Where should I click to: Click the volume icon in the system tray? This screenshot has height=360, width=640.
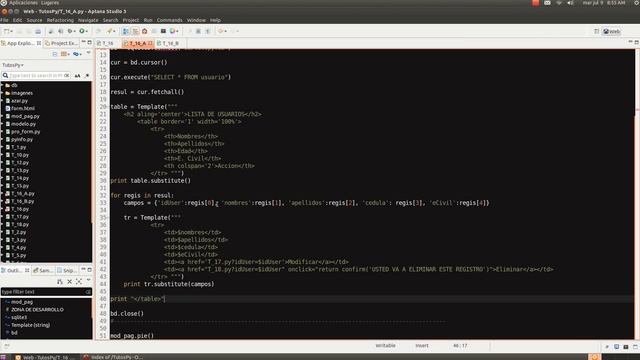[x=571, y=3]
